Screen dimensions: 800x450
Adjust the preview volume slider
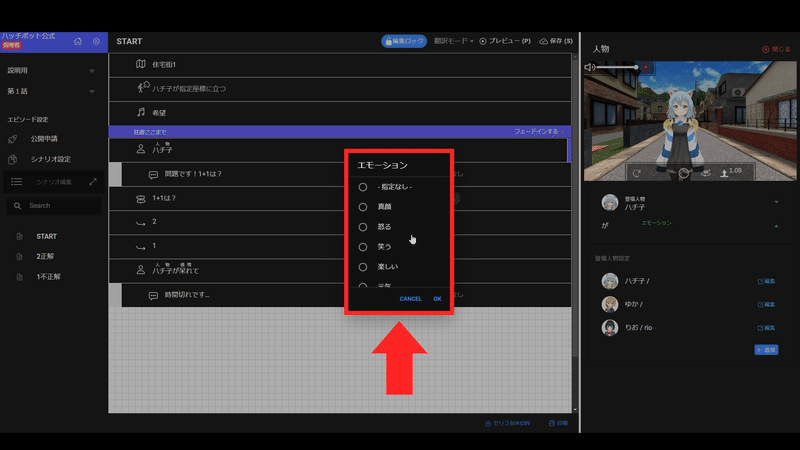pos(617,67)
